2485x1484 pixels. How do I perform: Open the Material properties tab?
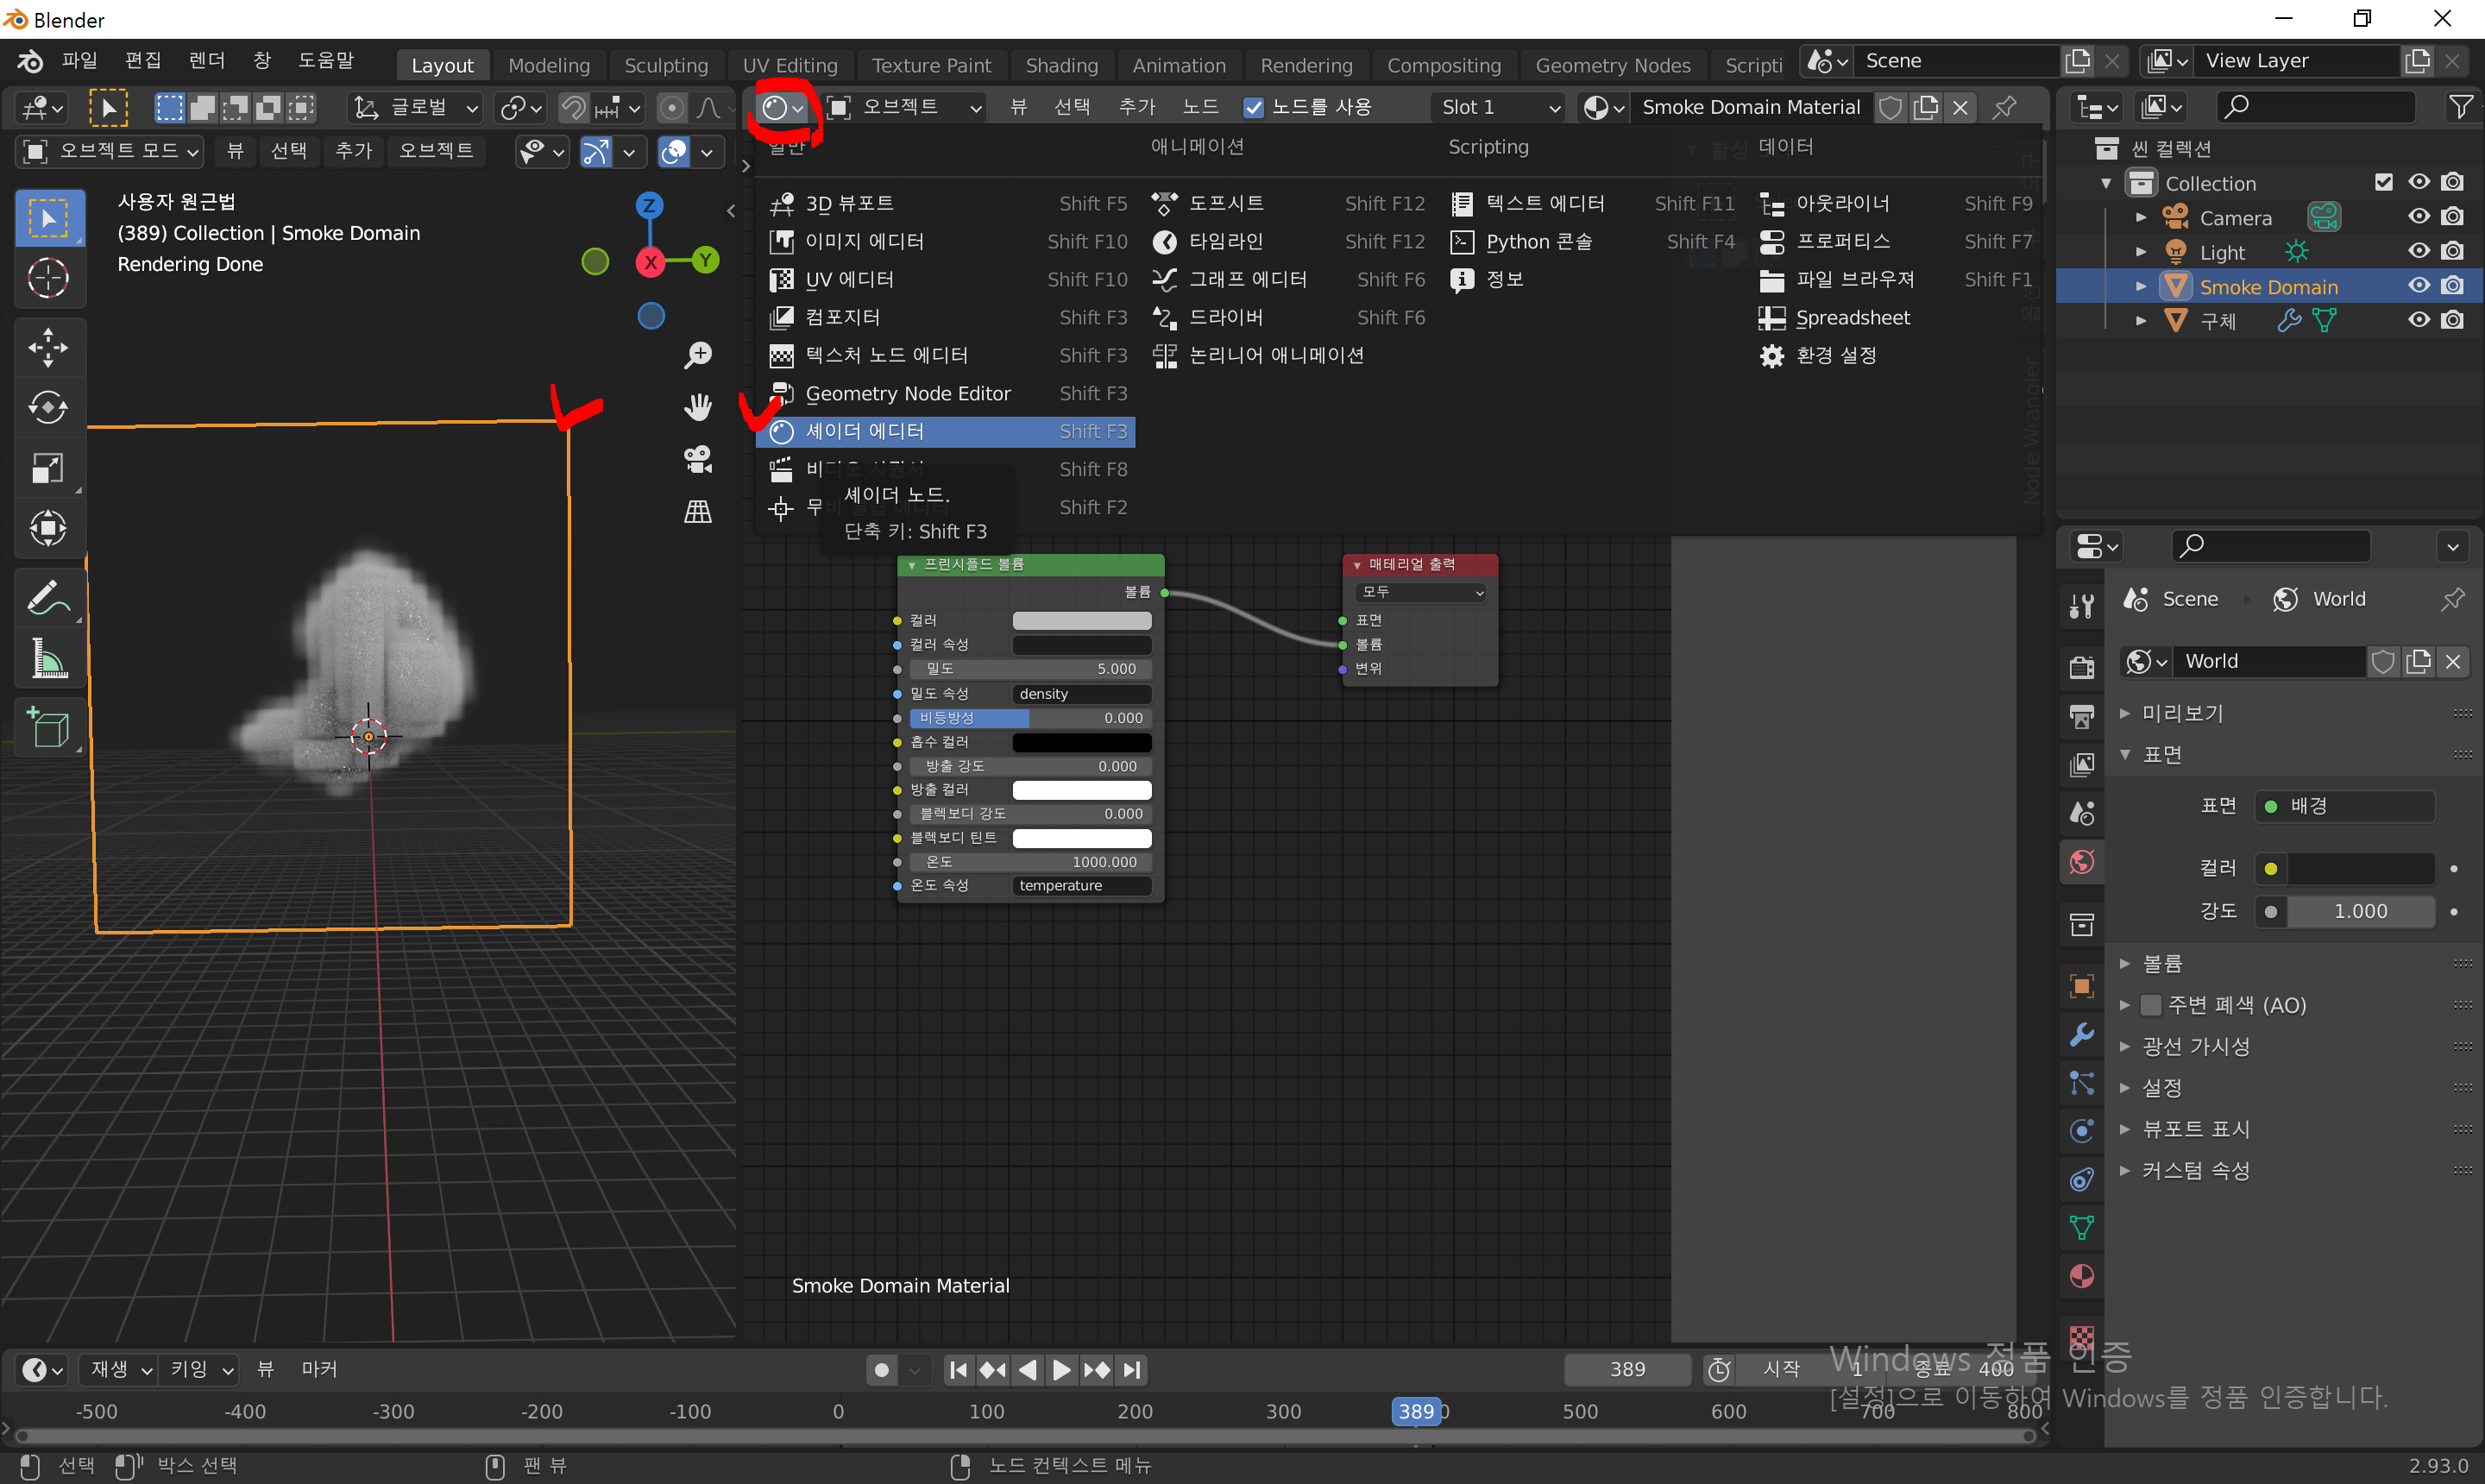2082,1276
